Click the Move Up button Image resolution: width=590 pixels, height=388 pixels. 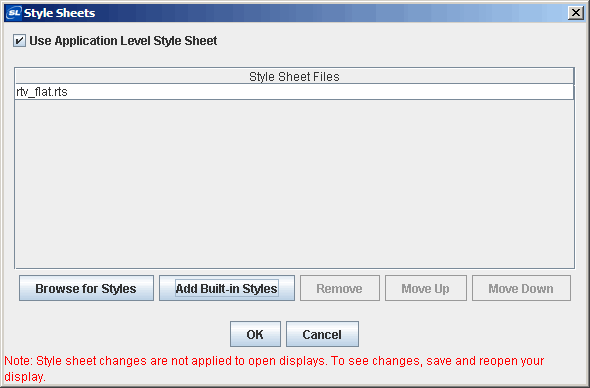tap(426, 288)
